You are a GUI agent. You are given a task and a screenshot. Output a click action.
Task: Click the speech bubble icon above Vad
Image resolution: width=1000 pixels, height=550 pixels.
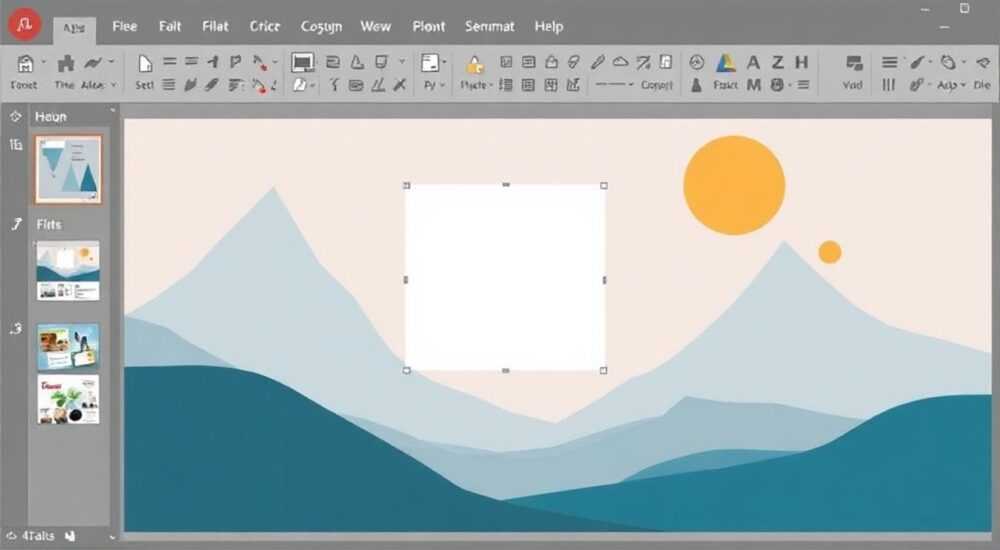coord(854,63)
